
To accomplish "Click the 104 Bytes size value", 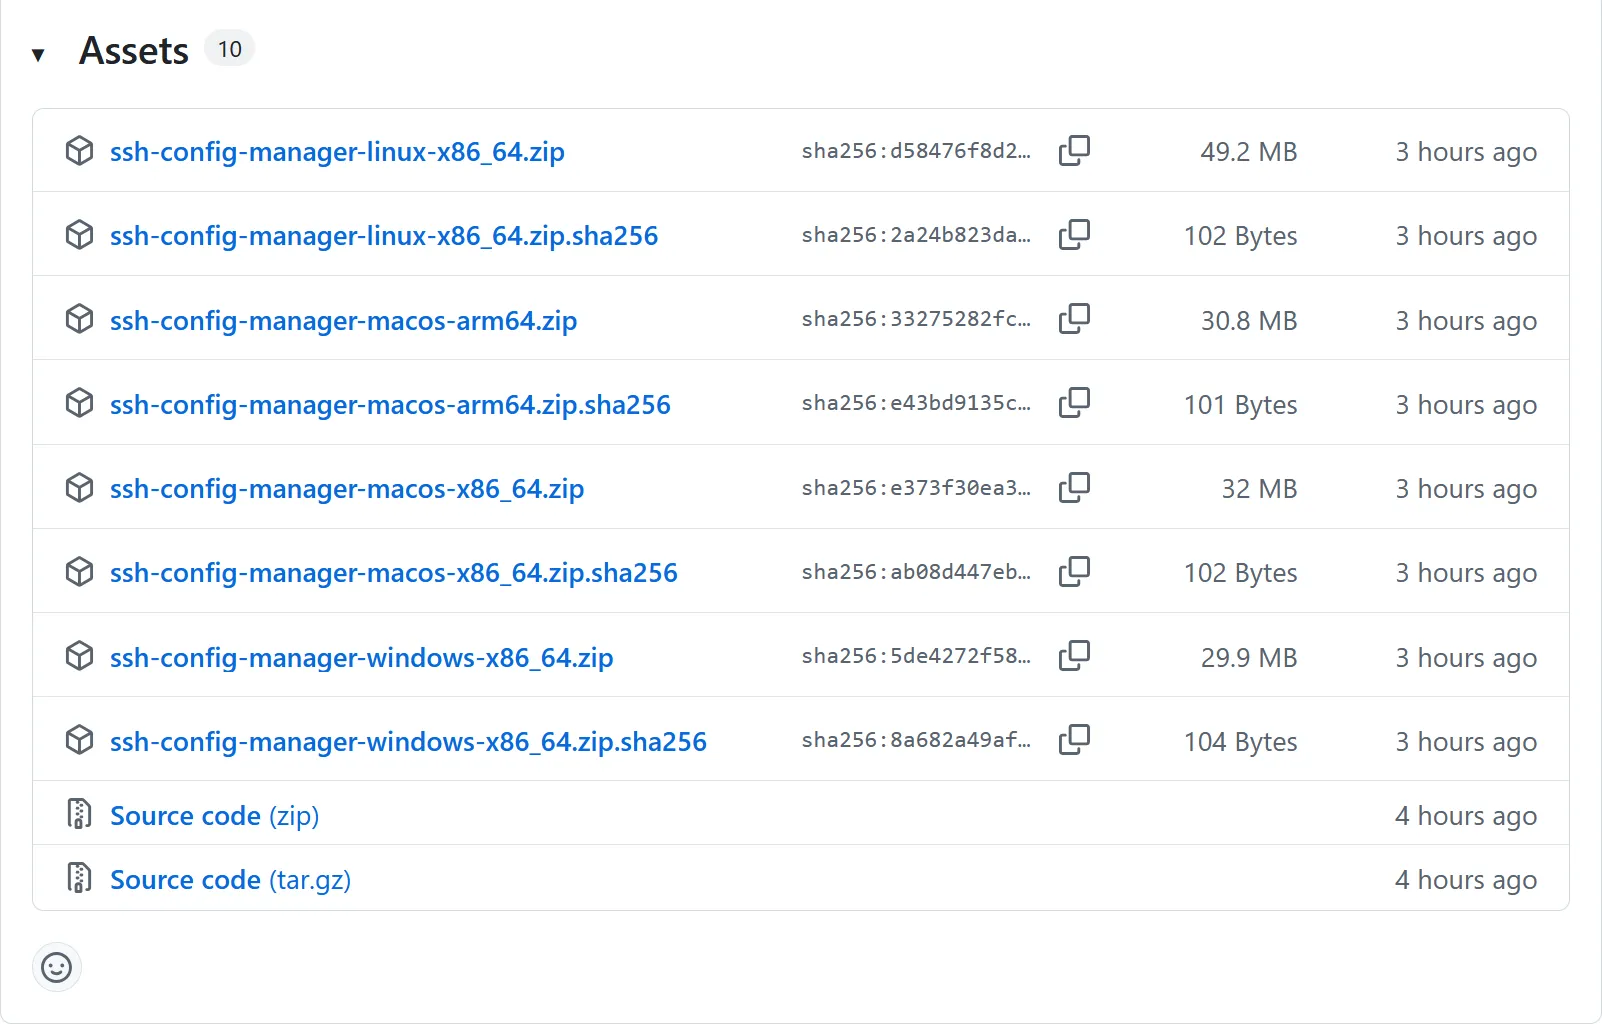I will [x=1241, y=742].
